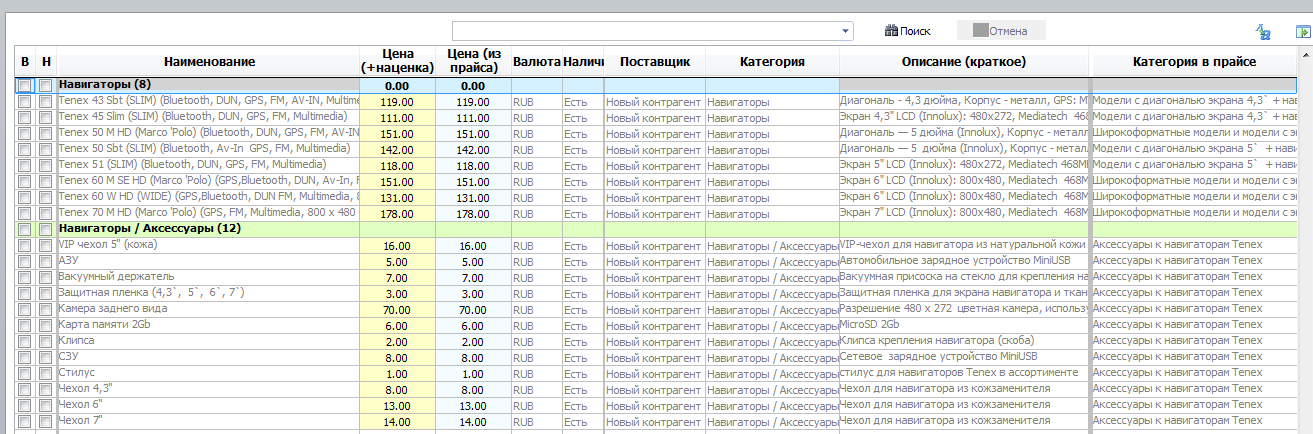Viewport: 1313px width, 434px height.
Task: Click the green arrow export icon
Action: (1303, 32)
